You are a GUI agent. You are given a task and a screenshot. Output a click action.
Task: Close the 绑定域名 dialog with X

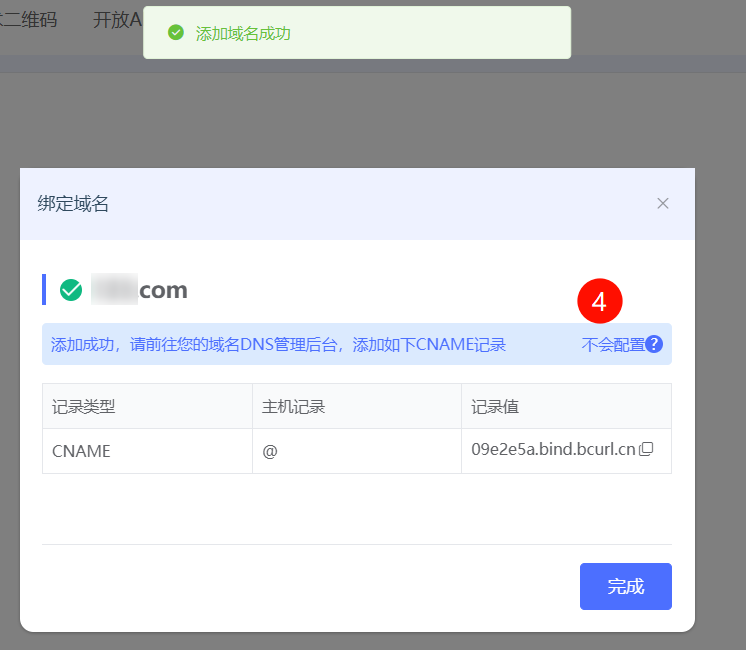[662, 203]
